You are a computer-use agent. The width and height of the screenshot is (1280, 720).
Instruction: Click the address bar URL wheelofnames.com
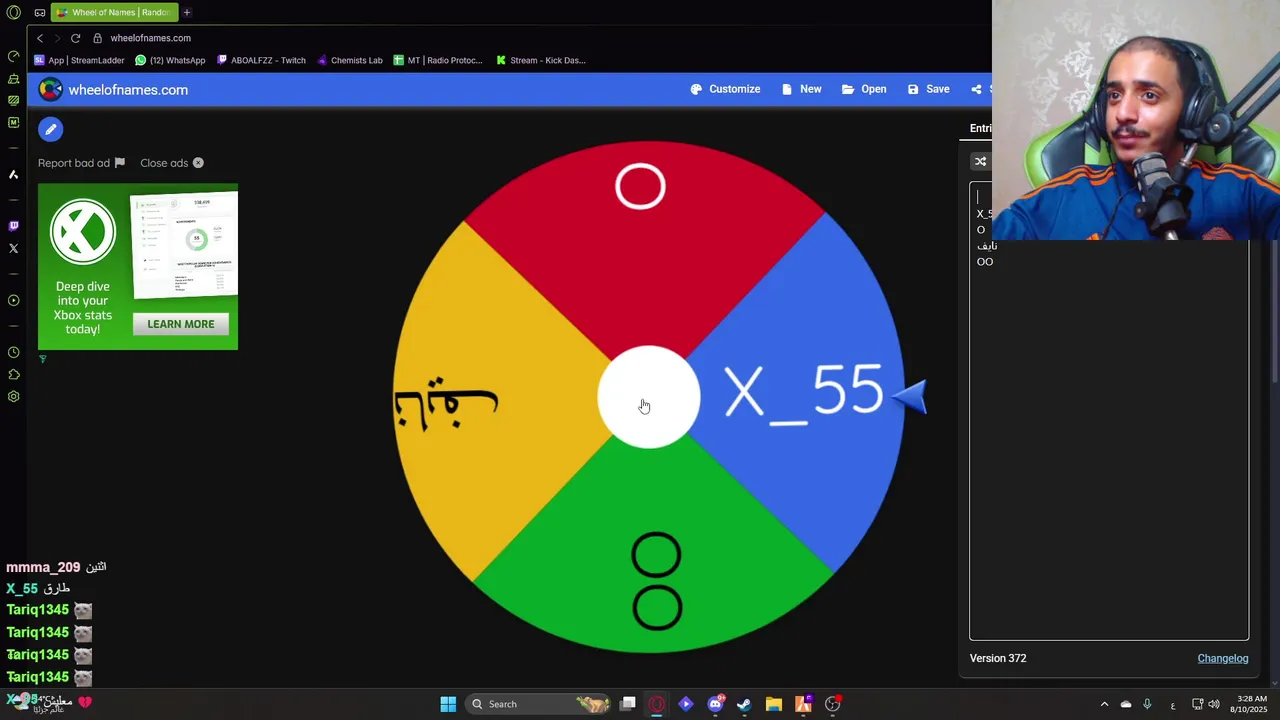(151, 38)
